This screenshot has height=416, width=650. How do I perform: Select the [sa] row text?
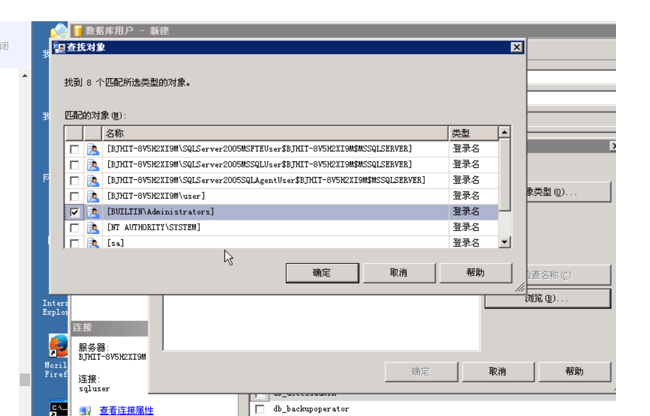(x=115, y=243)
